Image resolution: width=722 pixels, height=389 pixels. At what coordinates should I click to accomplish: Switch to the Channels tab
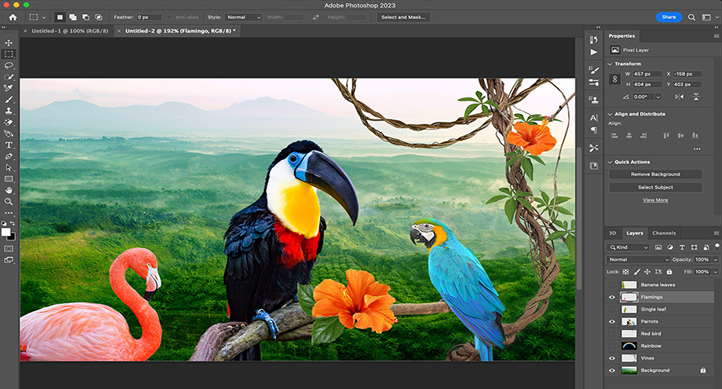coord(664,233)
